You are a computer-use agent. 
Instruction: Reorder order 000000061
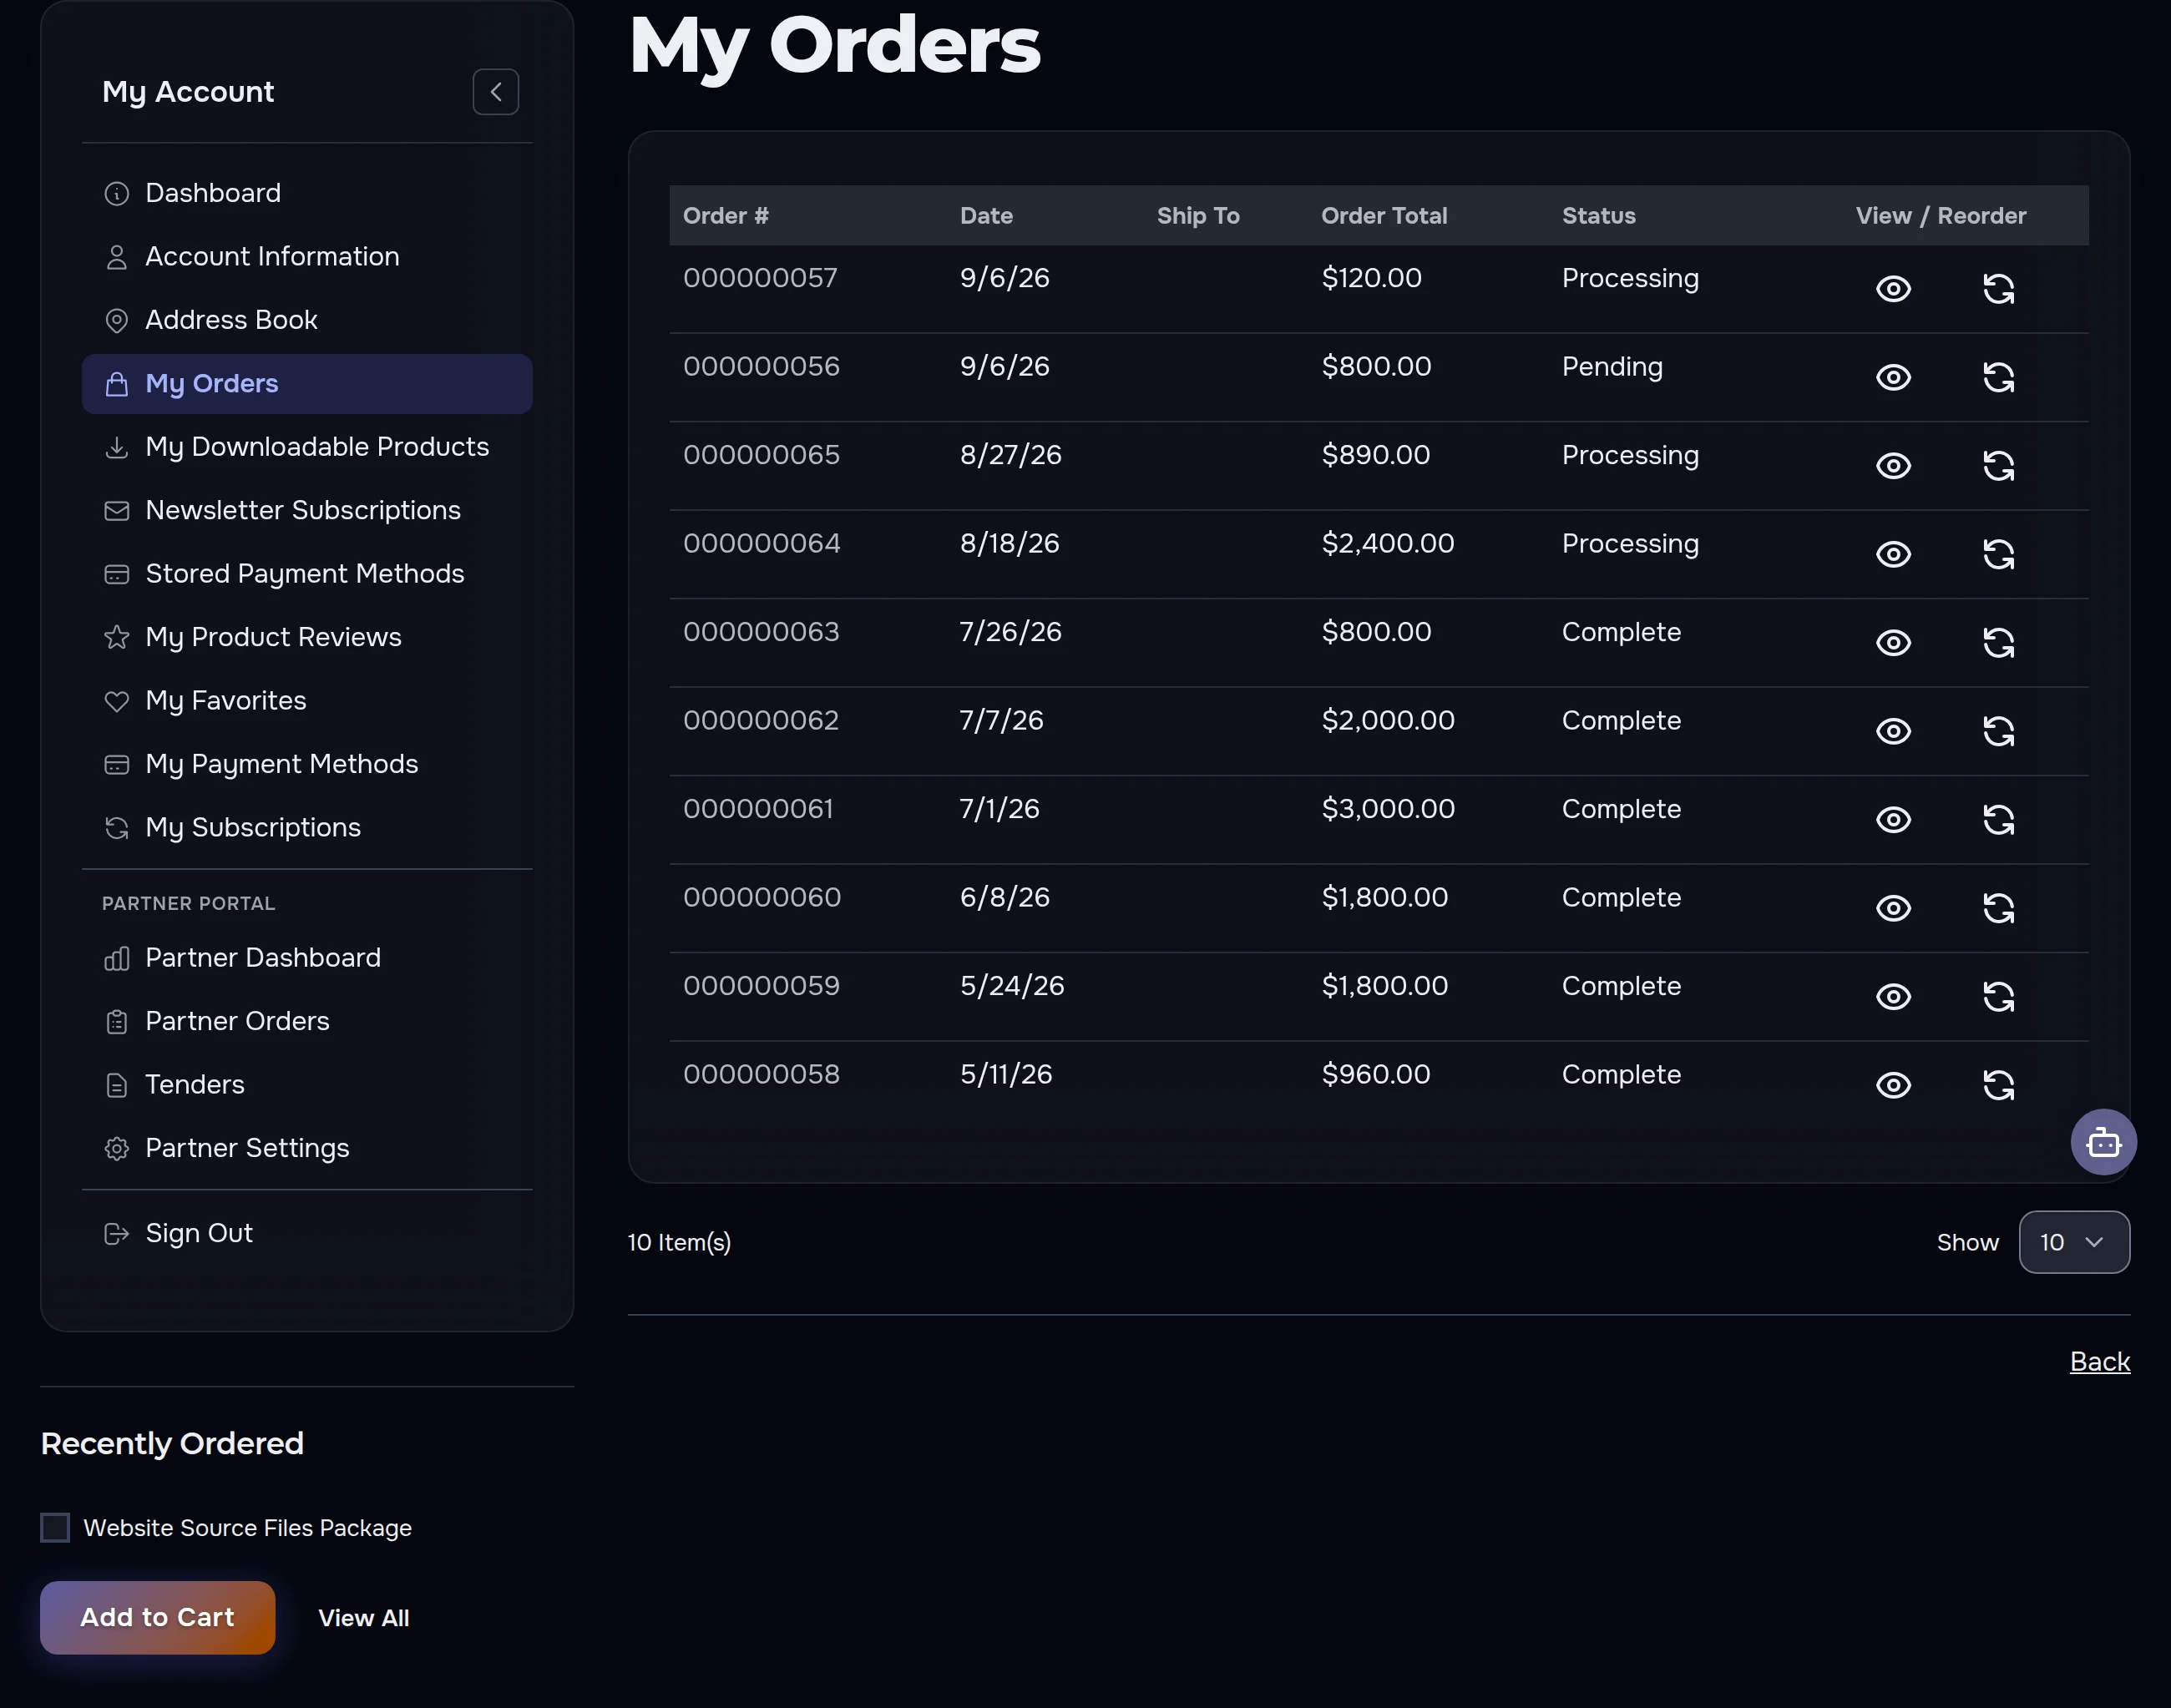pos(1998,820)
